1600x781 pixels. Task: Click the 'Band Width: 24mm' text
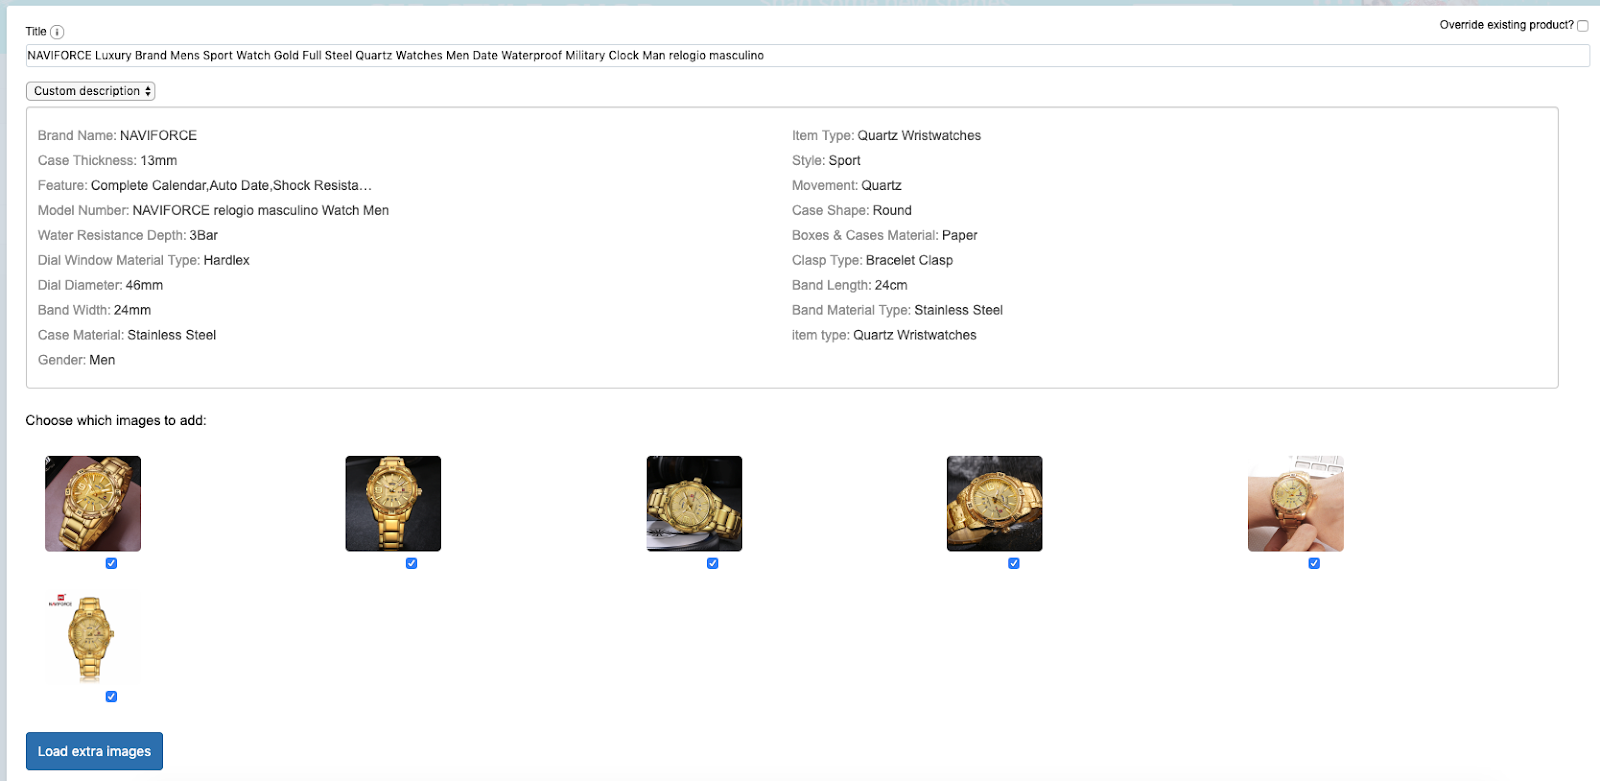coord(94,311)
